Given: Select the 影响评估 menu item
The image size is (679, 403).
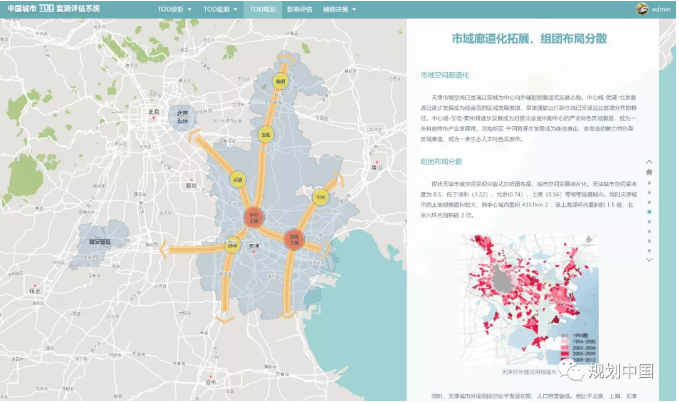Looking at the screenshot, I should click(x=299, y=8).
